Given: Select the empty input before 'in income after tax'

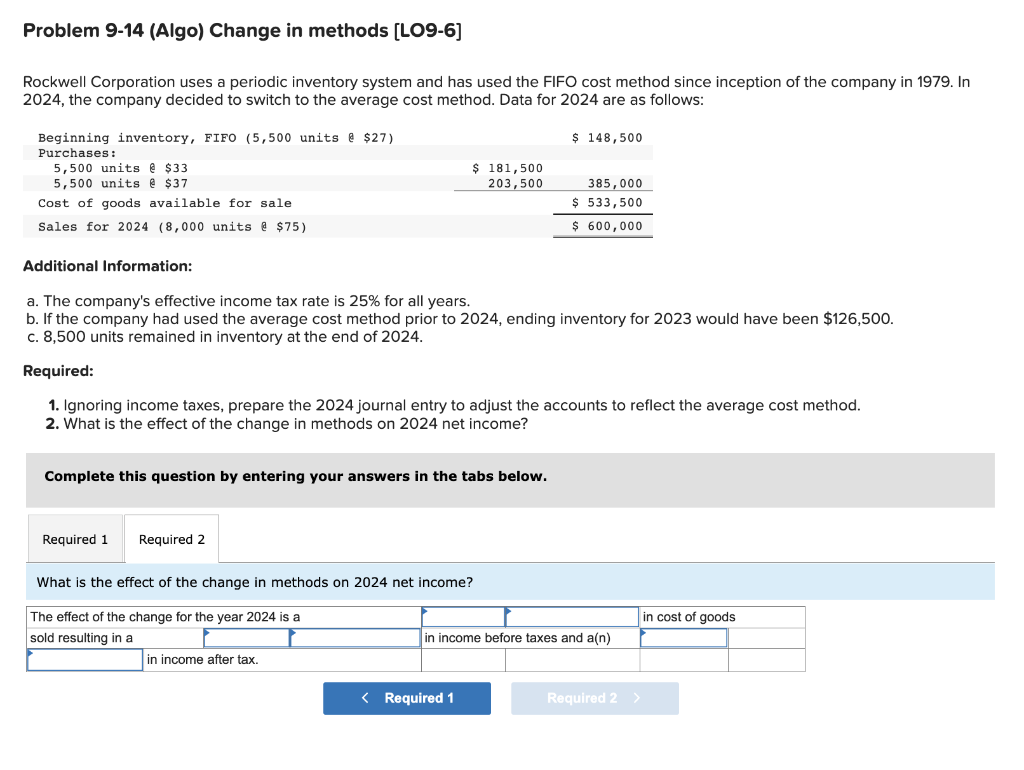Looking at the screenshot, I should click(84, 659).
